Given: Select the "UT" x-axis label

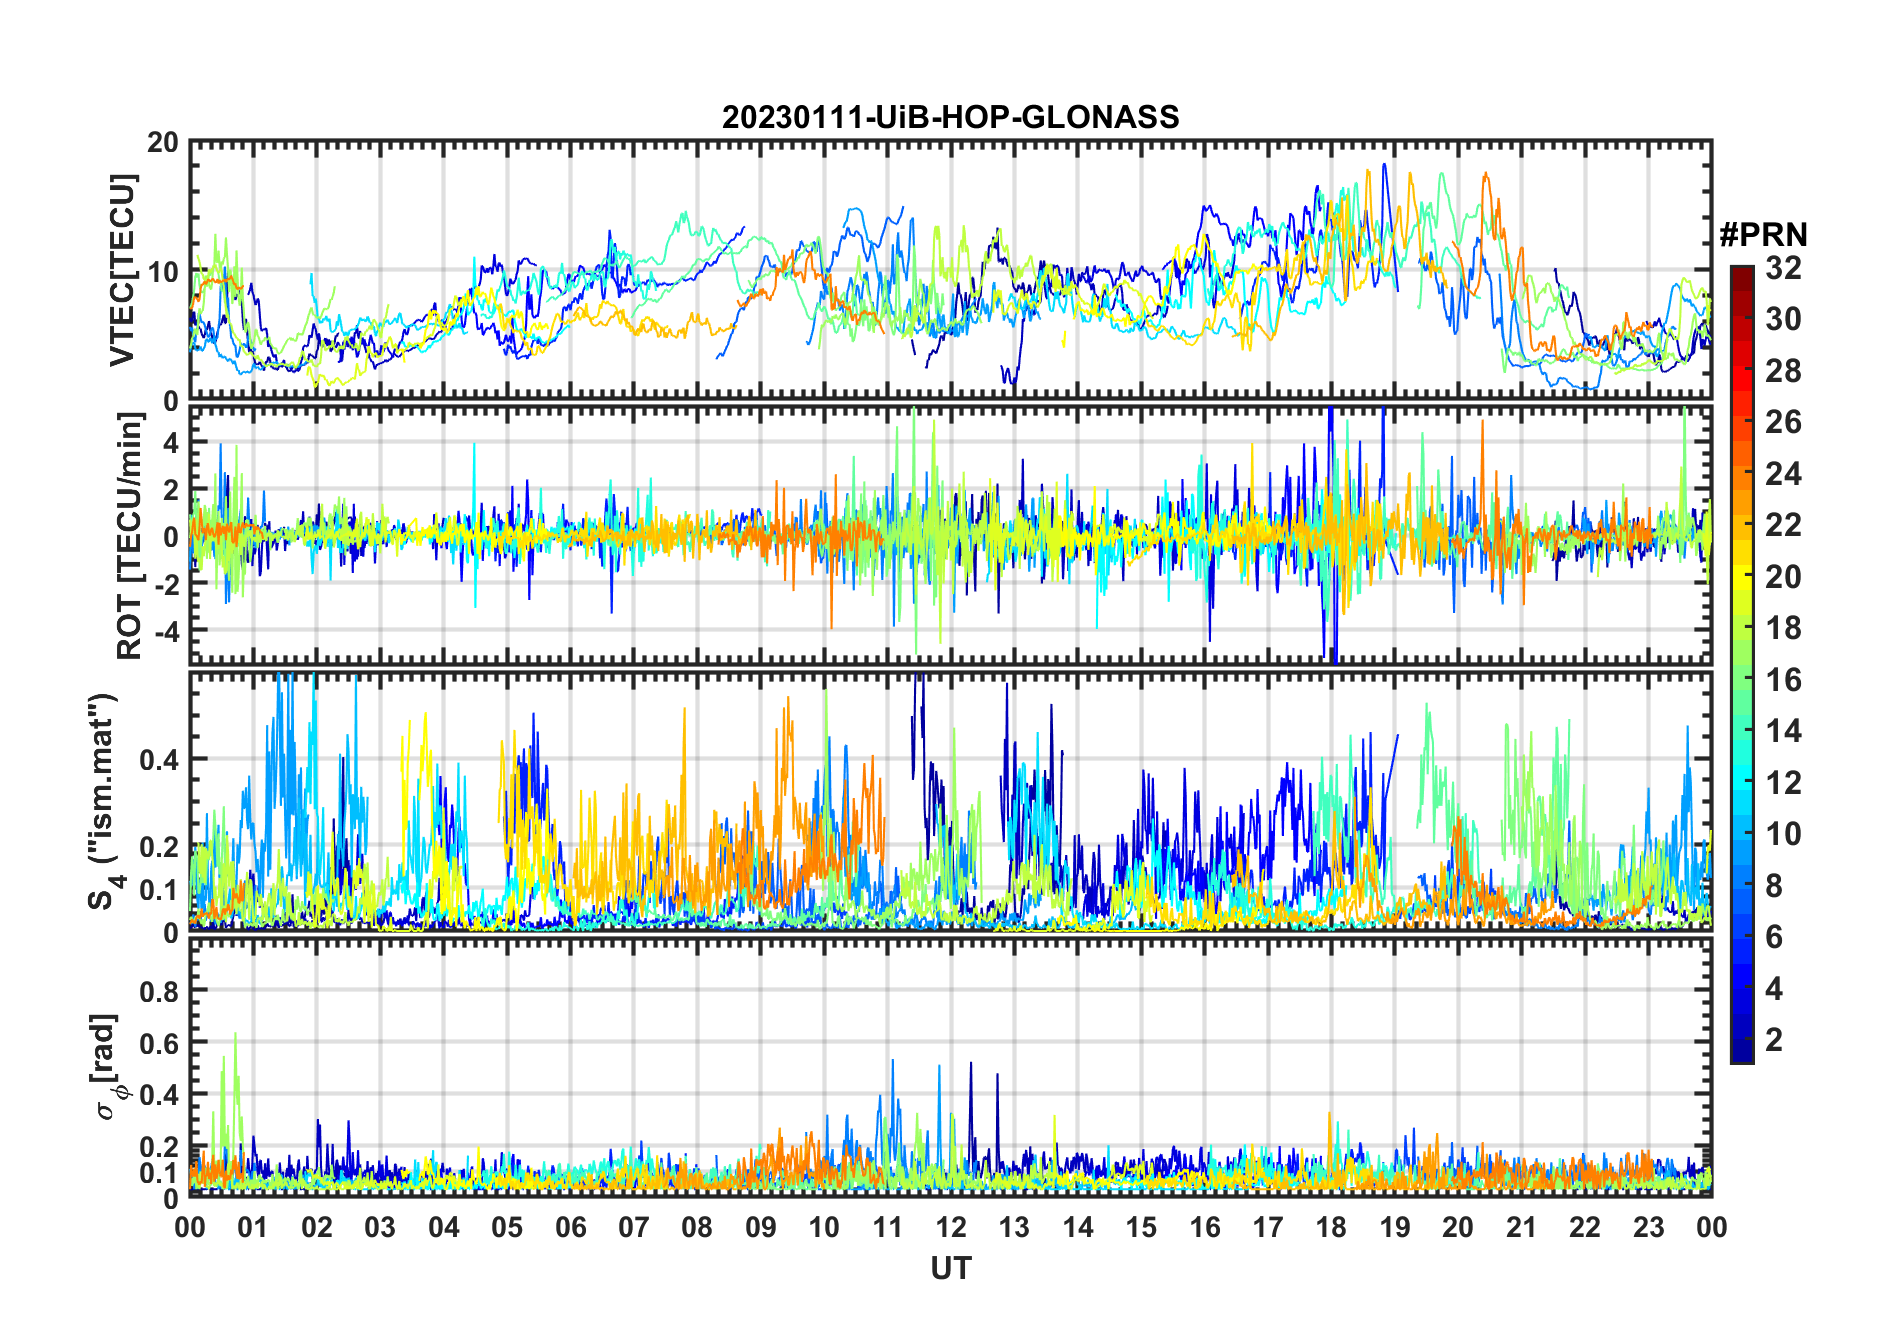Looking at the screenshot, I should point(950,1268).
